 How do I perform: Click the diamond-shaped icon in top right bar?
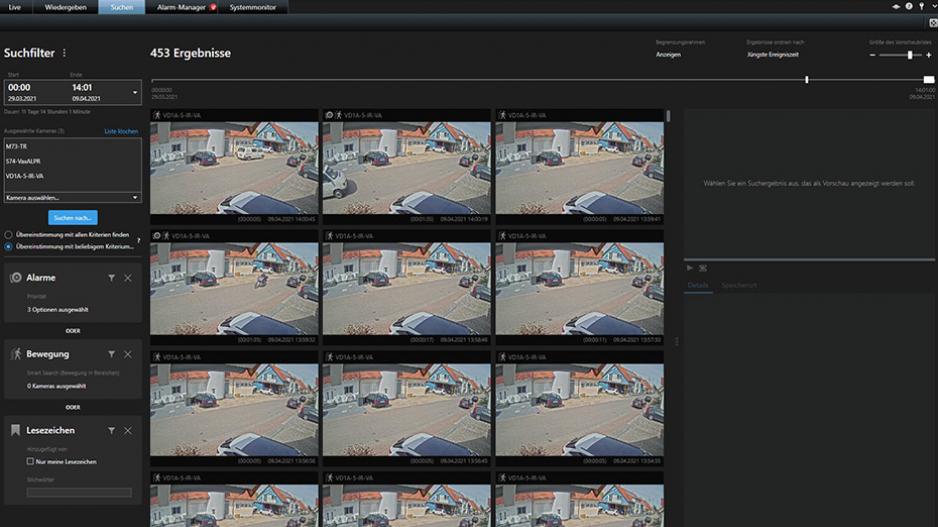click(896, 7)
